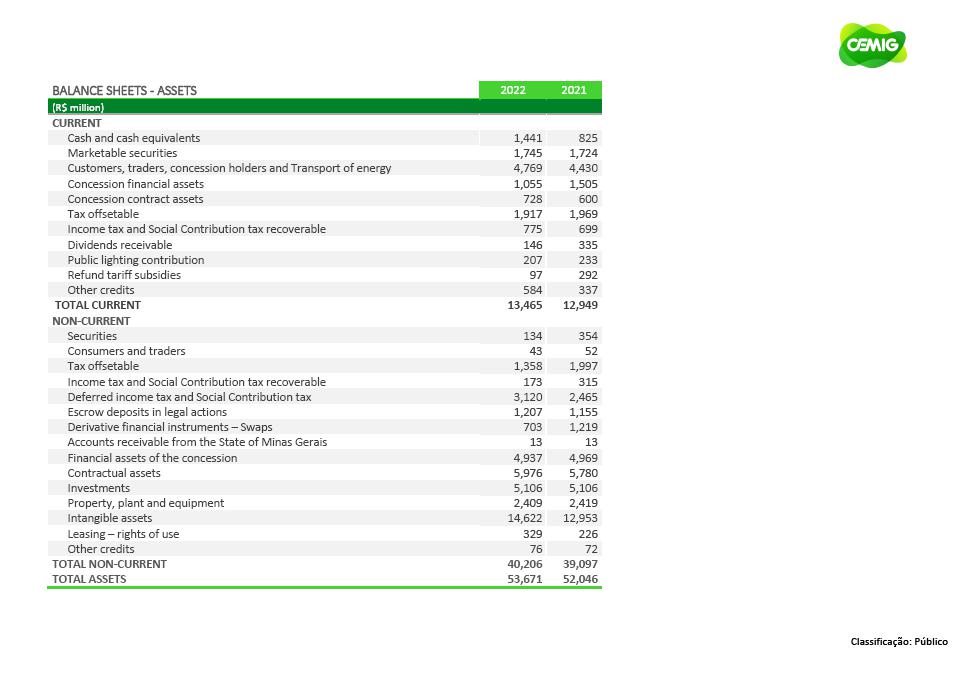Click the CEMIG logo
The image size is (954, 674).
[x=872, y=46]
